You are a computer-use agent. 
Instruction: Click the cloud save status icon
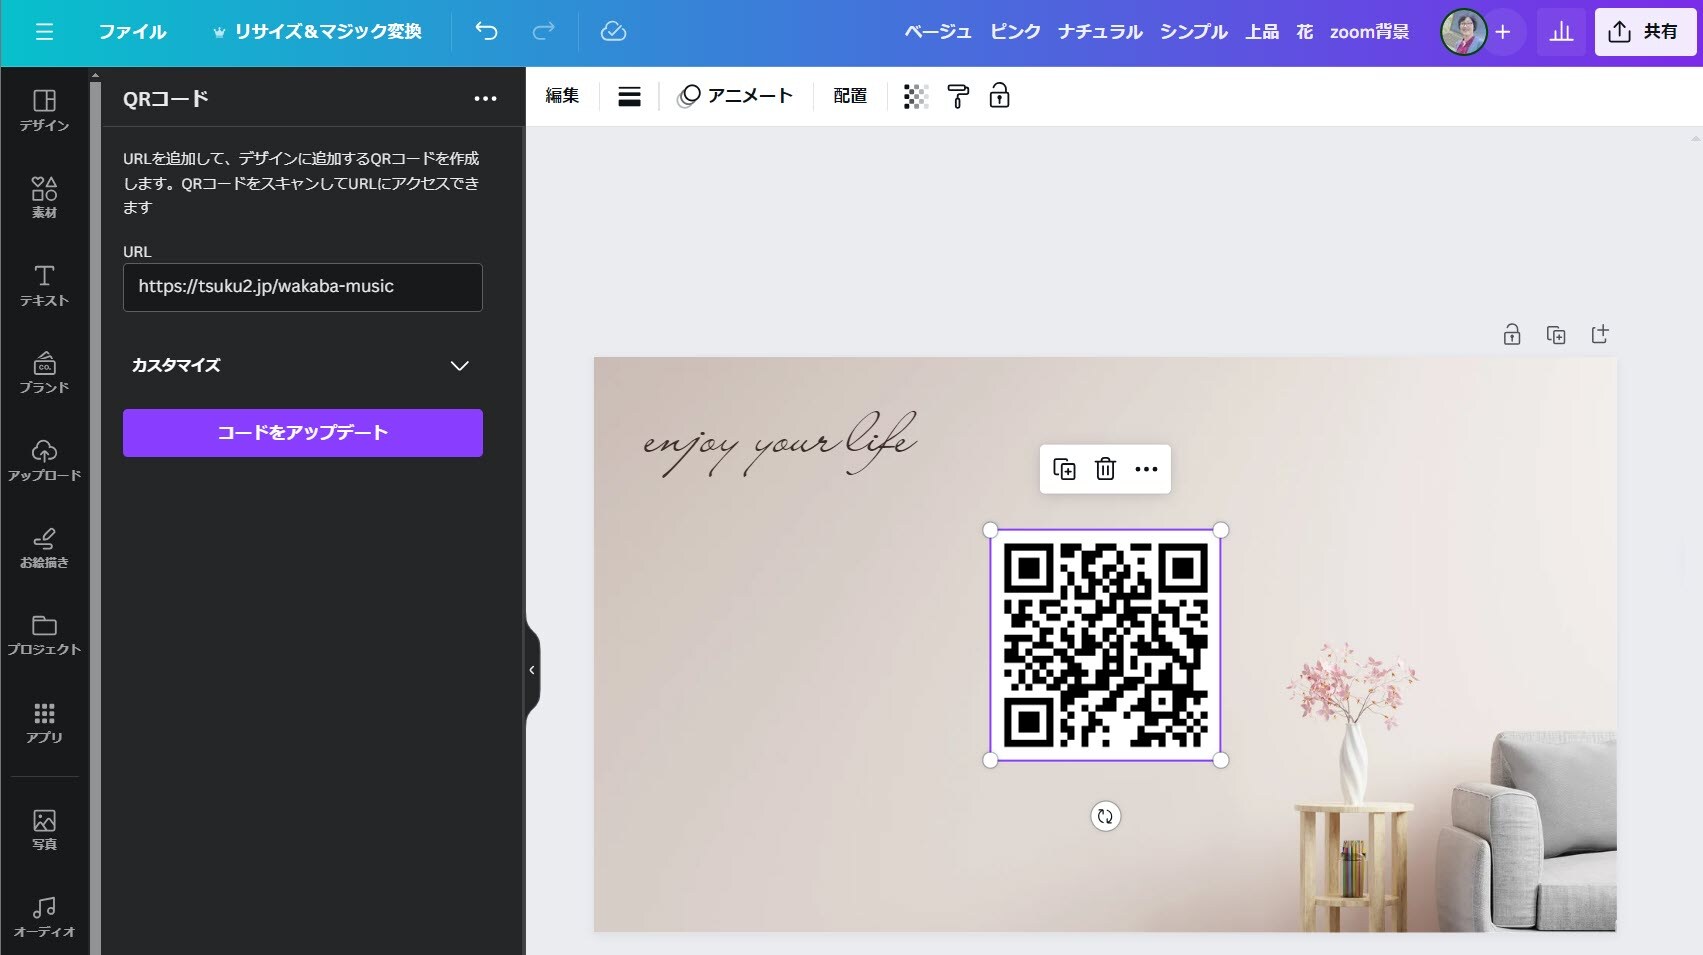coord(613,32)
